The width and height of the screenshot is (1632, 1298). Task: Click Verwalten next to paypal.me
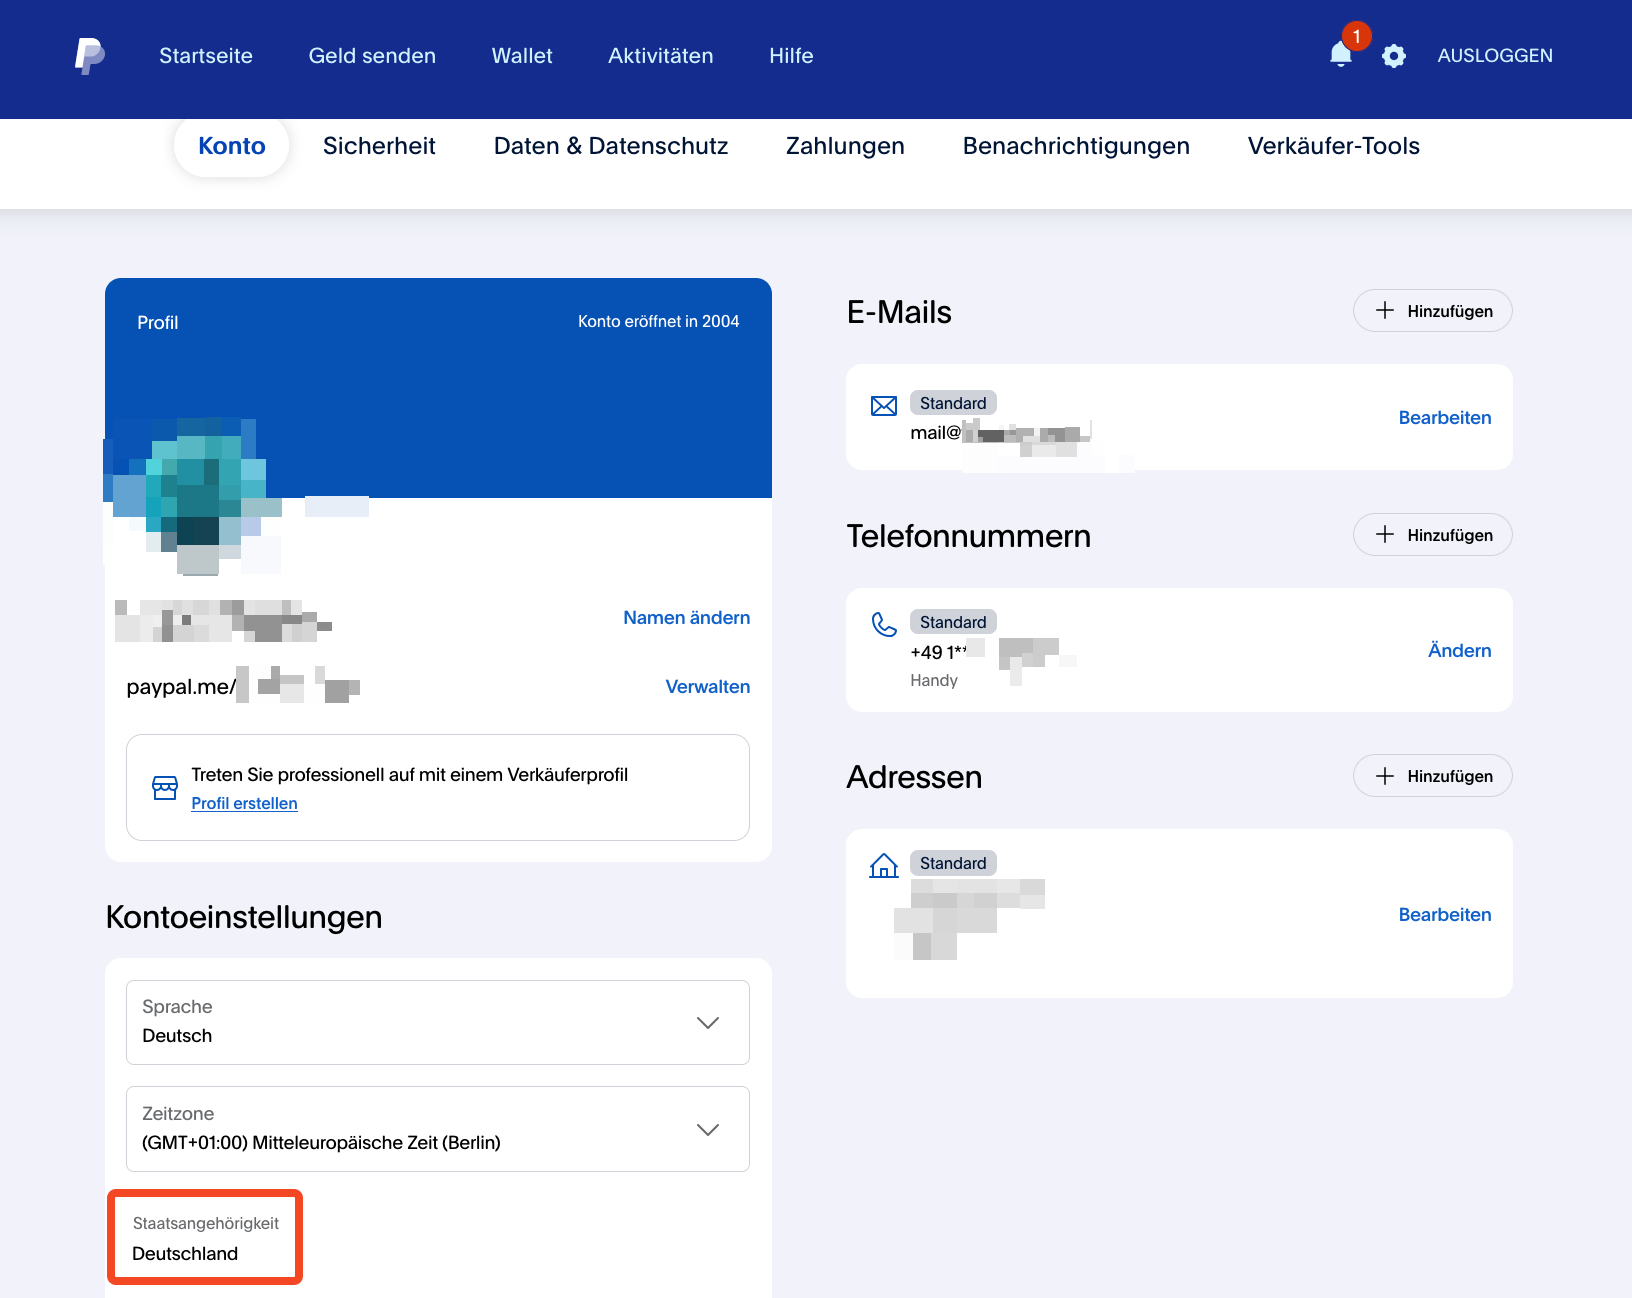[708, 687]
